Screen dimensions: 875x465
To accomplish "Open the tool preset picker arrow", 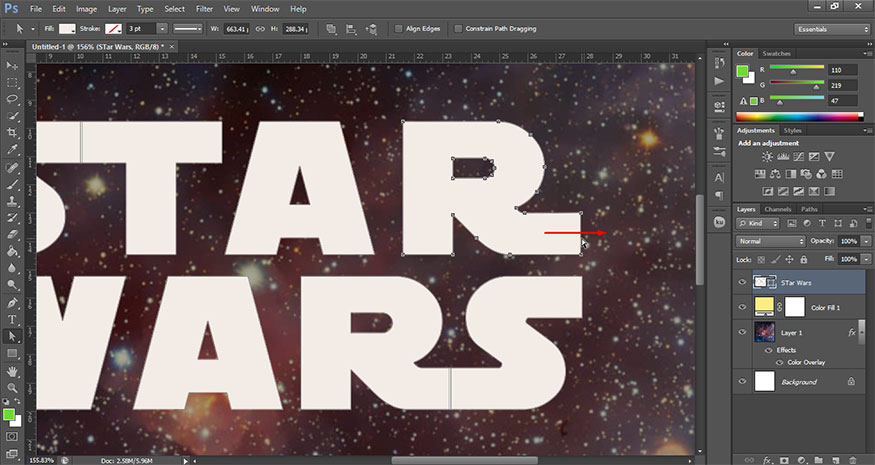I will click(32, 29).
